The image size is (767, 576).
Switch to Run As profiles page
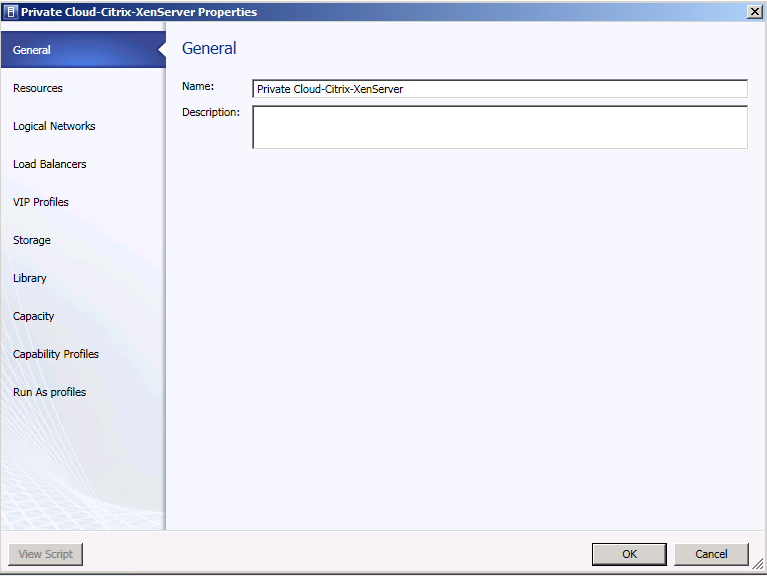coord(49,392)
